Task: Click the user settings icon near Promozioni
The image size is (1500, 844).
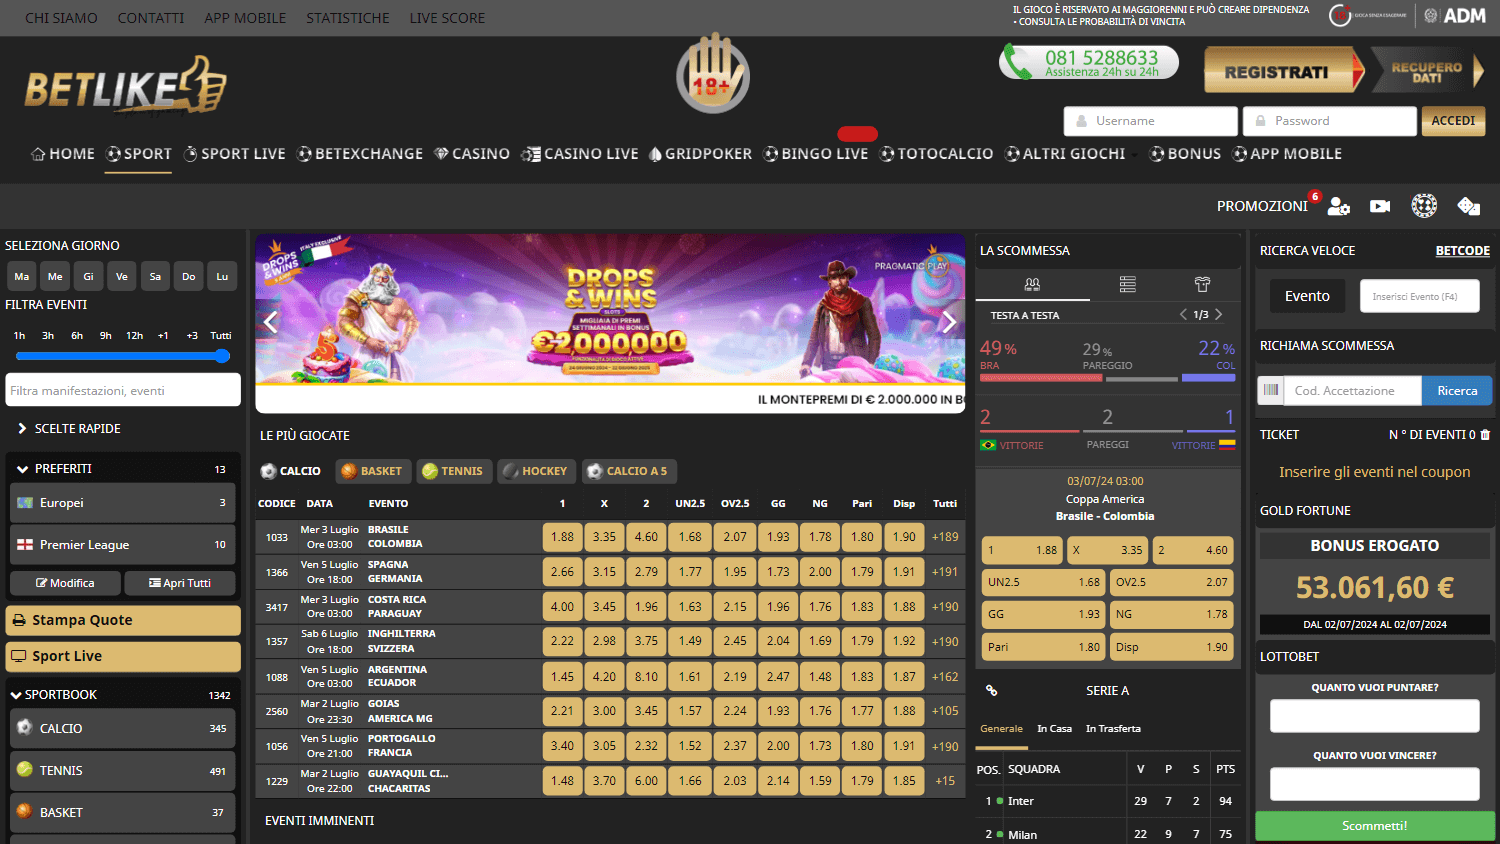Action: pos(1339,206)
